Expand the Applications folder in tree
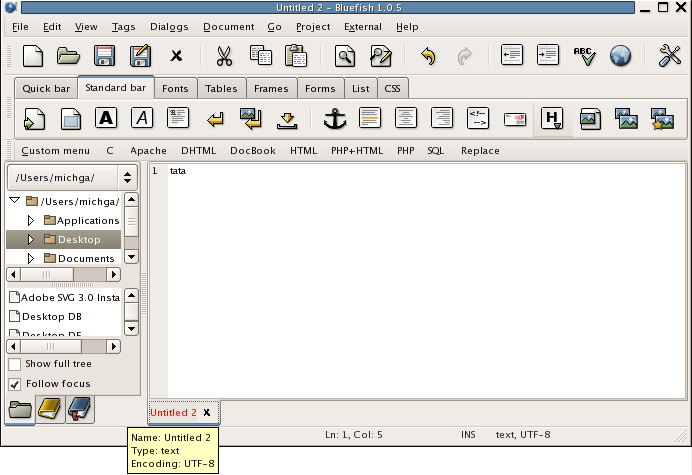This screenshot has height=475, width=692. 31,220
